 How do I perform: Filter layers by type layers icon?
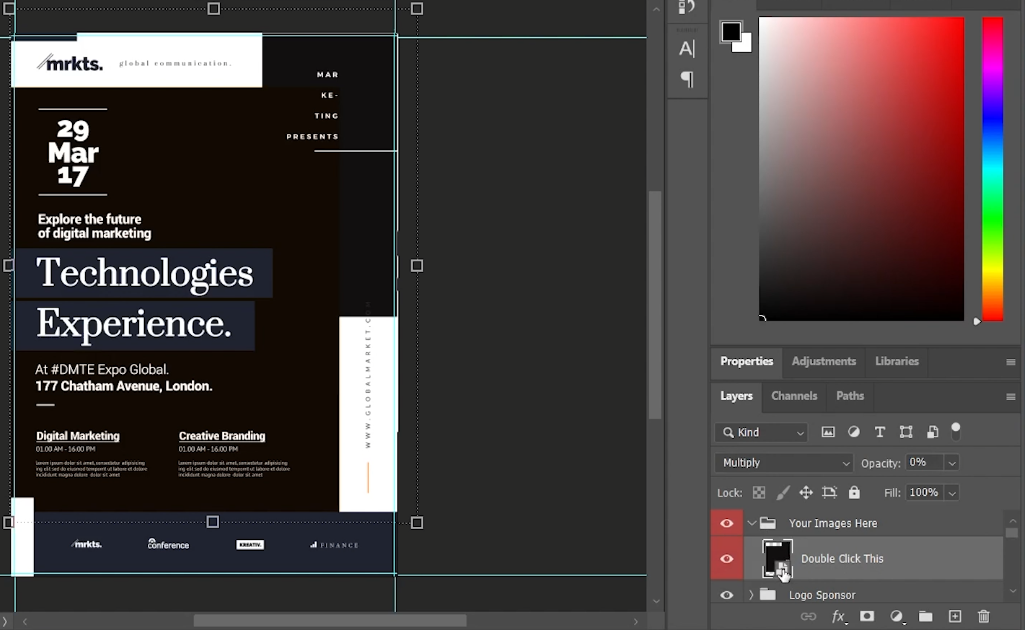click(x=880, y=432)
